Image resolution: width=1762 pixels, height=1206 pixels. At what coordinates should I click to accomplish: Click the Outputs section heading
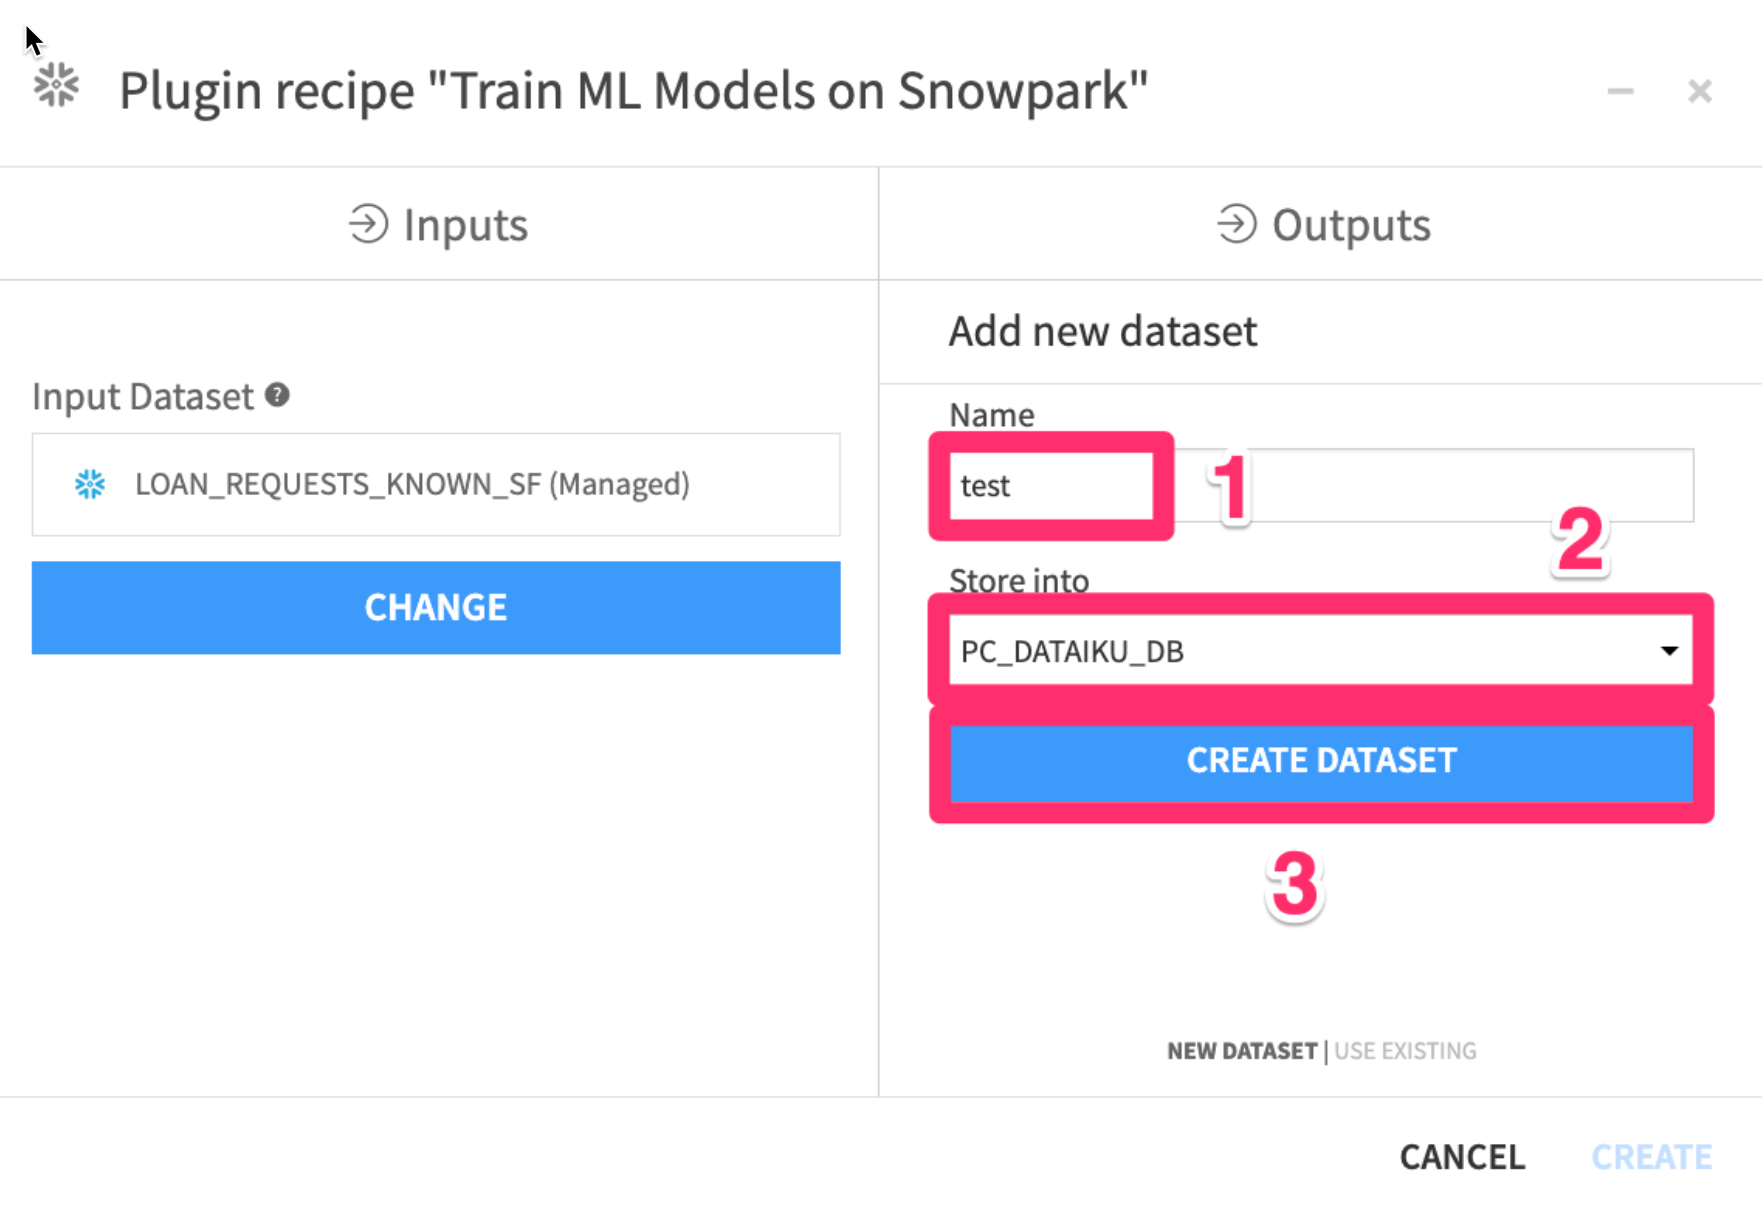(1350, 225)
